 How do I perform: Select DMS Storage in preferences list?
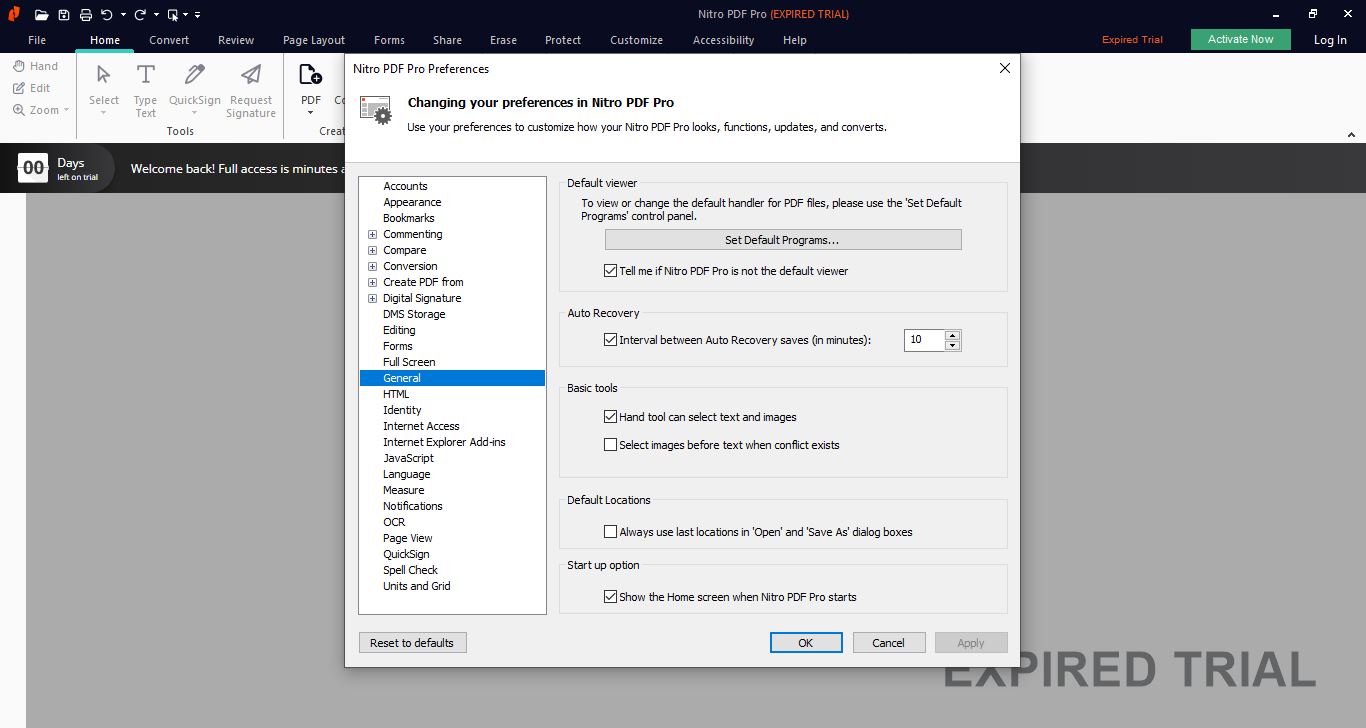[x=414, y=314]
